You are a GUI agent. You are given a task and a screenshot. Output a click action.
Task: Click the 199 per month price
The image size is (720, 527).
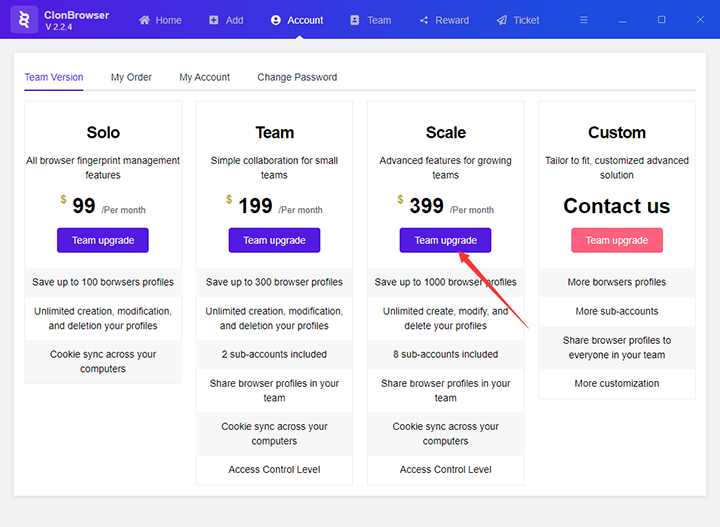[274, 205]
